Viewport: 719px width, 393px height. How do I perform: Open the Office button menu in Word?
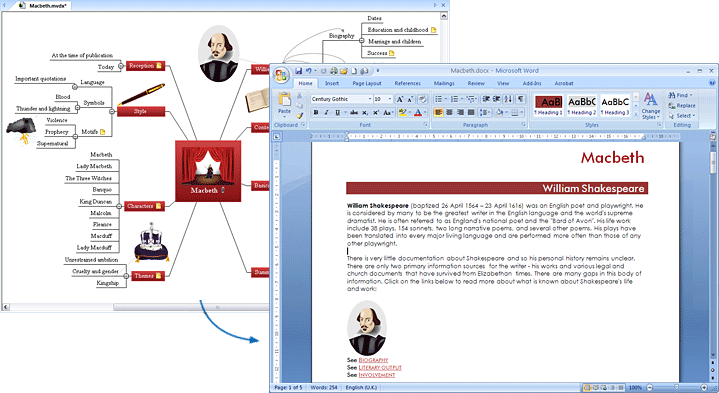coord(280,75)
